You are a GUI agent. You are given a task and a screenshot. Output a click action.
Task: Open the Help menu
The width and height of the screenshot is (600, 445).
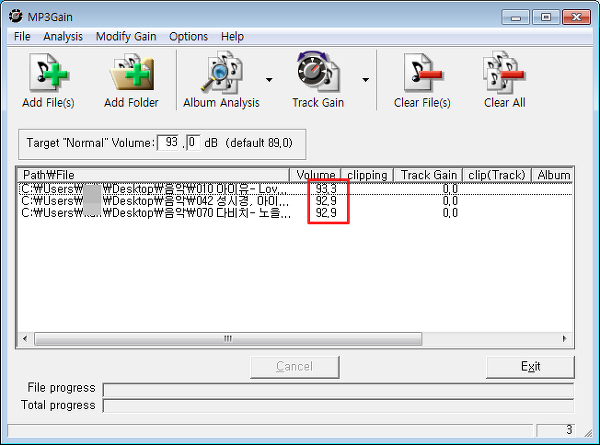pos(232,36)
